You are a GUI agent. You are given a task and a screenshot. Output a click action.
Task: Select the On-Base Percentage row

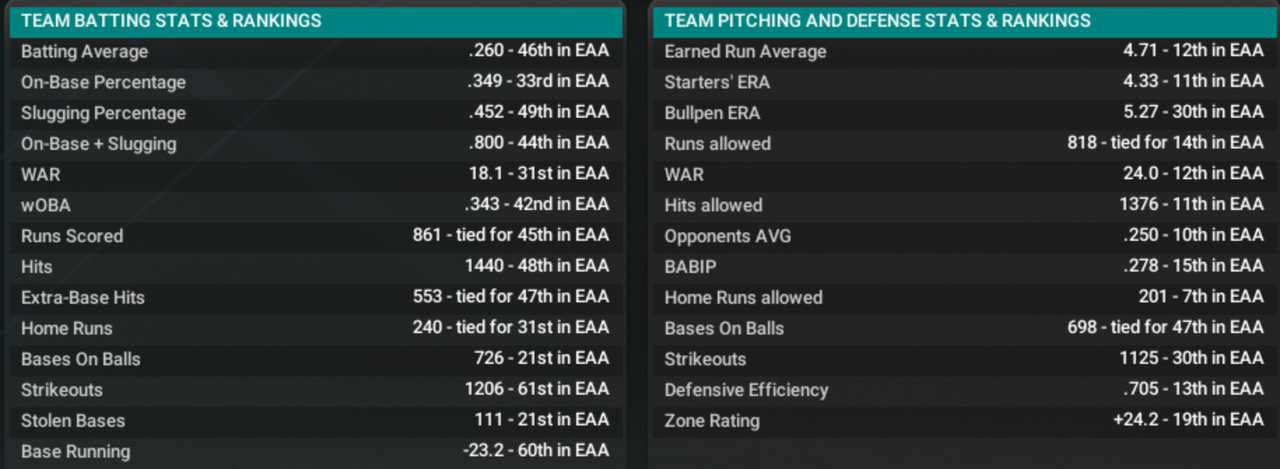(x=316, y=83)
